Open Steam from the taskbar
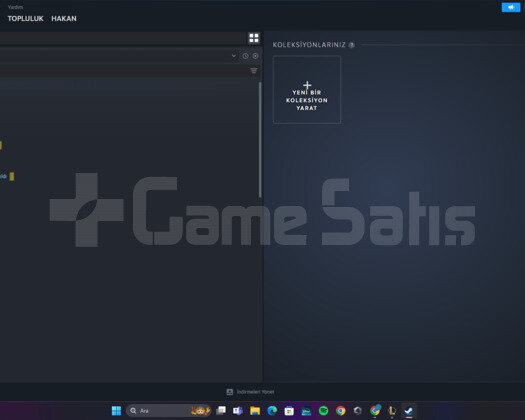This screenshot has height=420, width=525. 409,411
